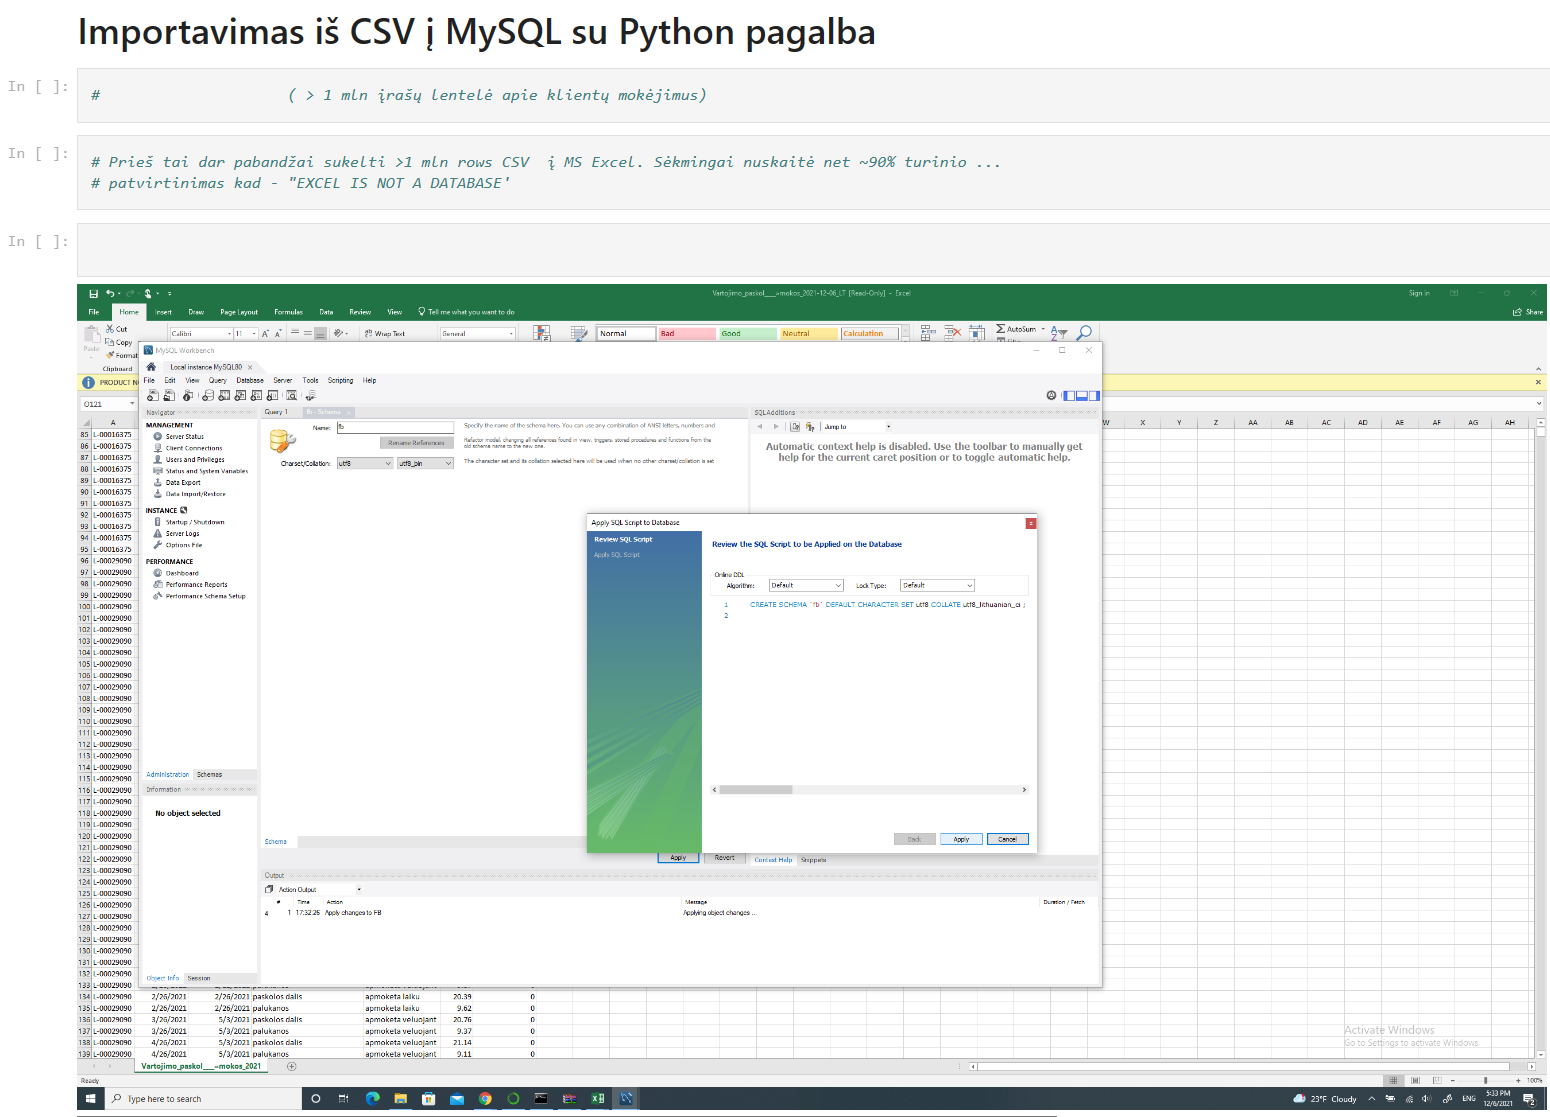The image size is (1550, 1117).
Task: Click the Revert button in schema editor
Action: click(x=724, y=858)
